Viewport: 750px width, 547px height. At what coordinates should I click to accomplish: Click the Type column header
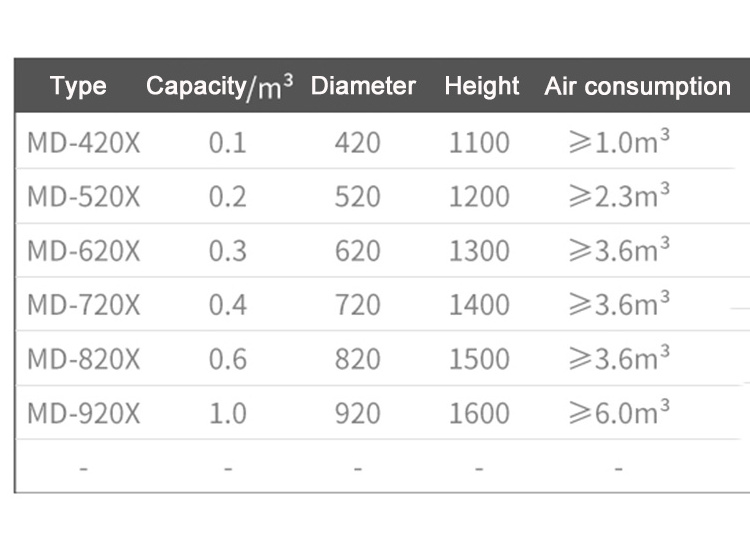pos(78,86)
